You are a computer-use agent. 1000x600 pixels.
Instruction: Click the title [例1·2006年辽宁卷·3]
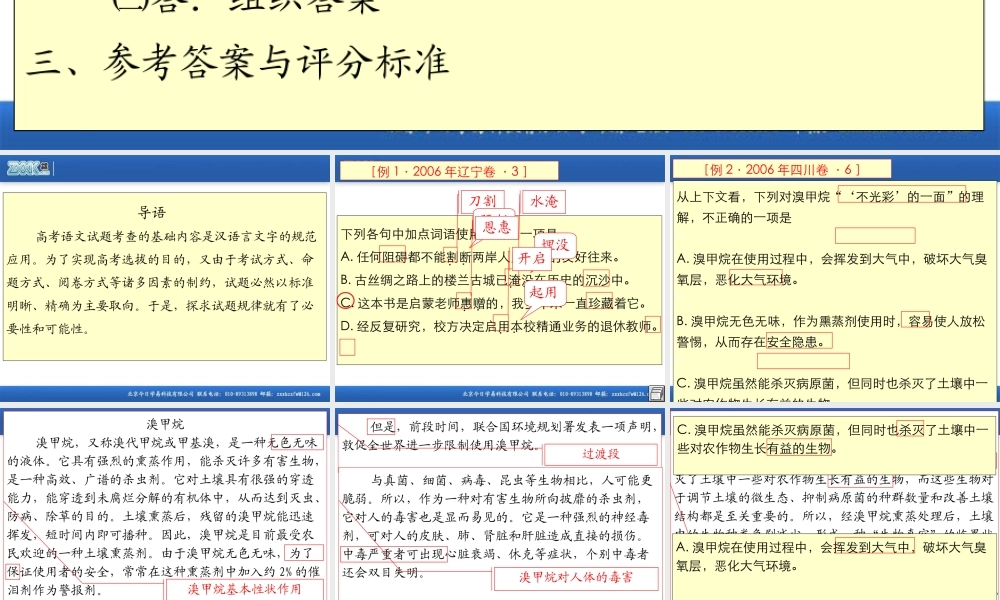click(449, 171)
